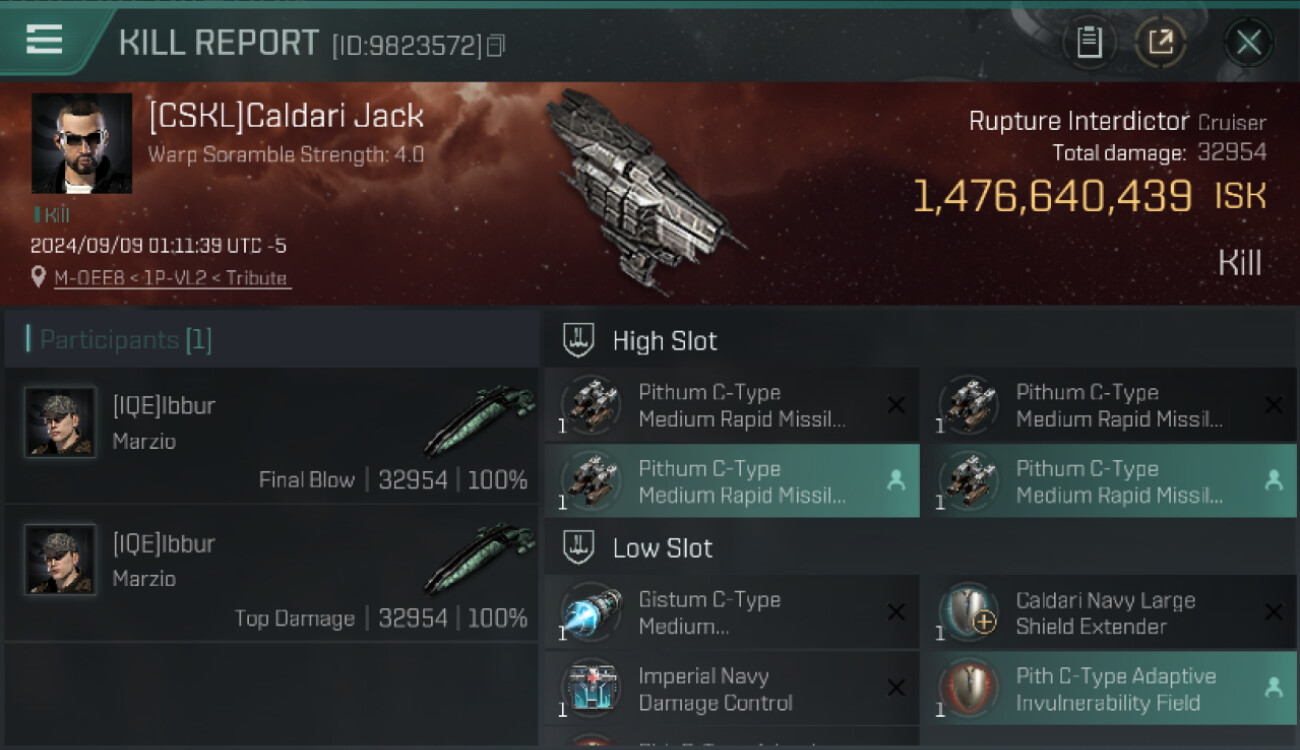Screen dimensions: 1300x750
Task: Open the M-0EE8 Tribute location link
Action: 171,279
